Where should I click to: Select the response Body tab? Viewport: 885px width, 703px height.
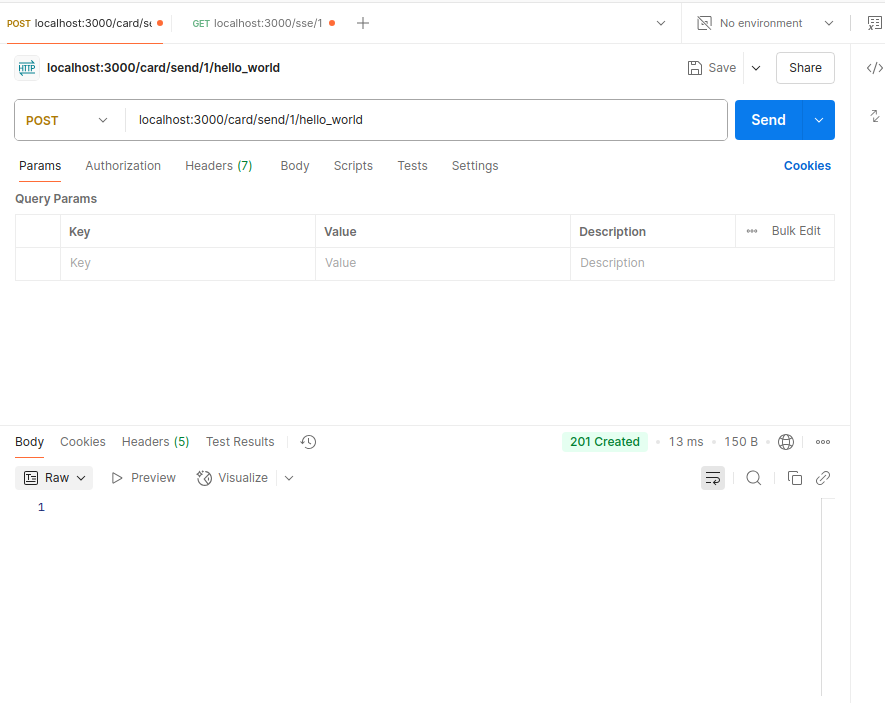[x=29, y=442]
